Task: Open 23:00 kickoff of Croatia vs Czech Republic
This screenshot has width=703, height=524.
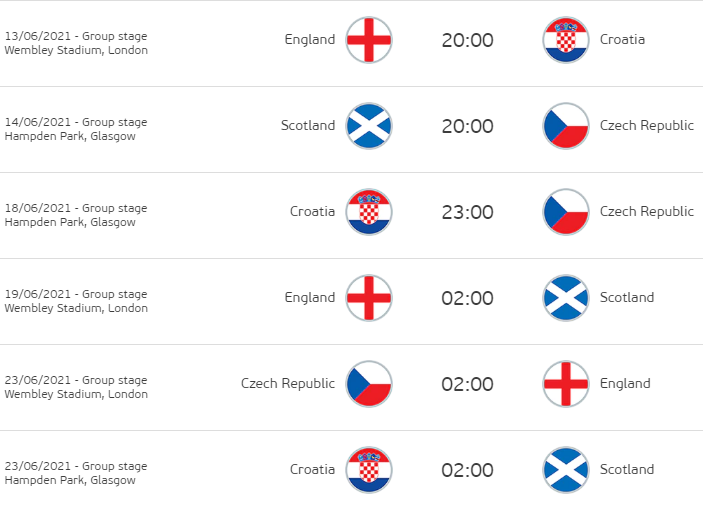Action: pyautogui.click(x=467, y=212)
